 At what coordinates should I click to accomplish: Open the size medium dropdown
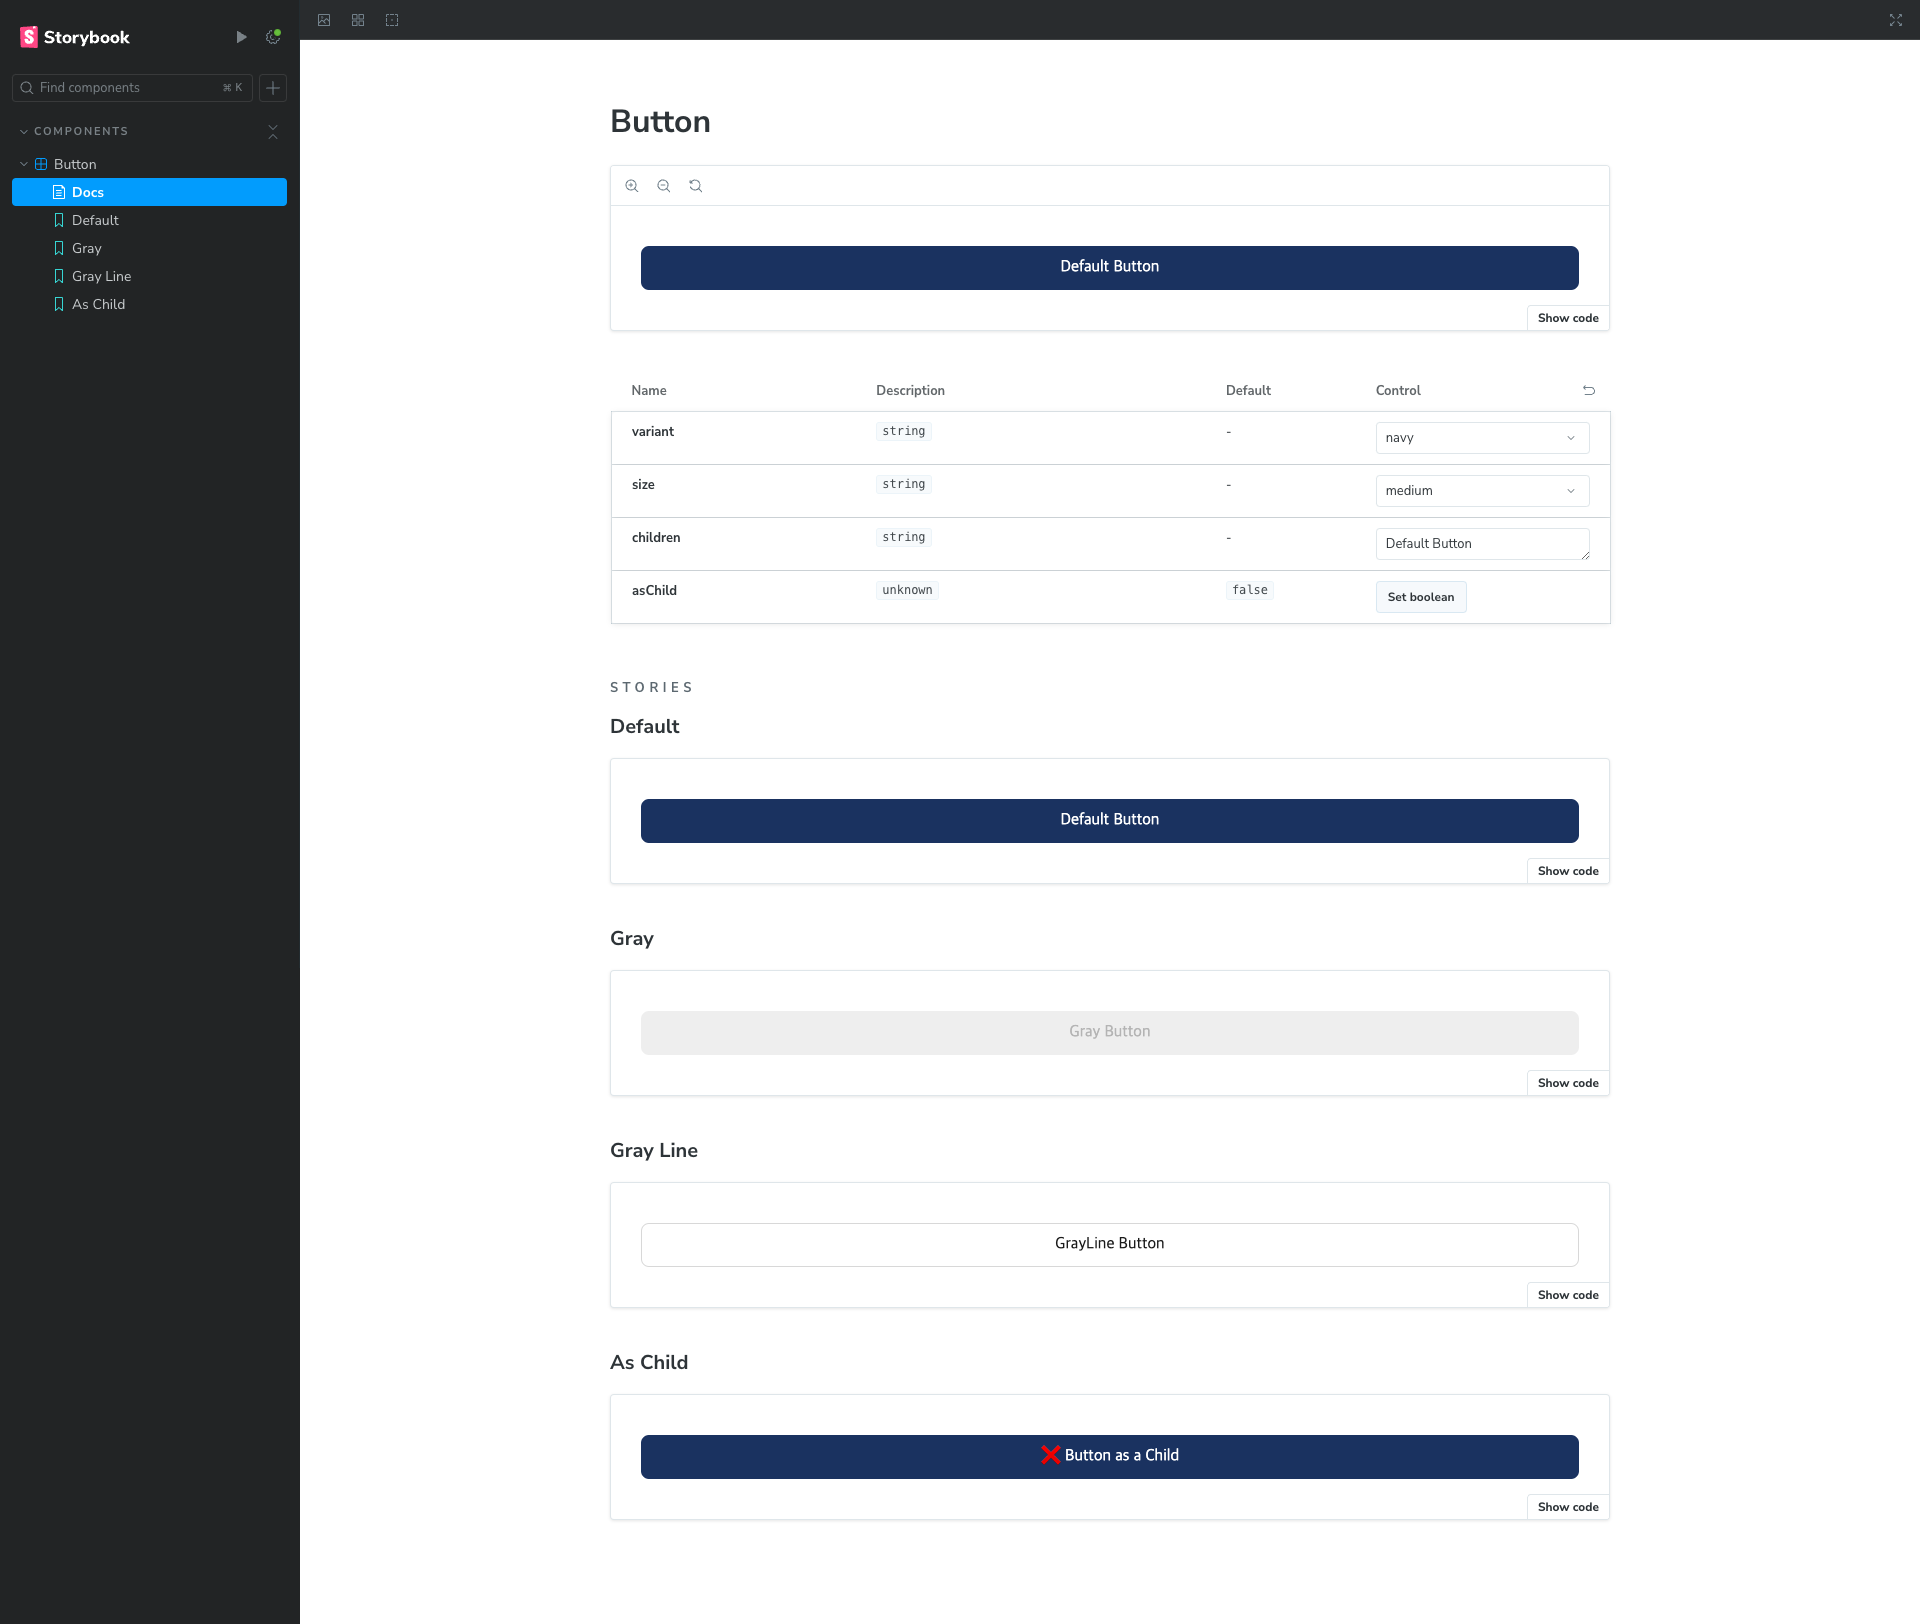1482,491
